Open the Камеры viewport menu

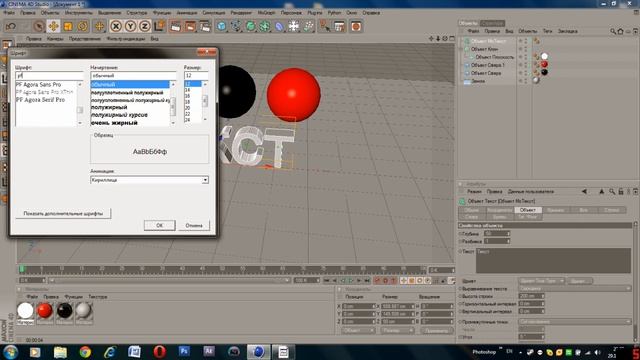coord(55,39)
